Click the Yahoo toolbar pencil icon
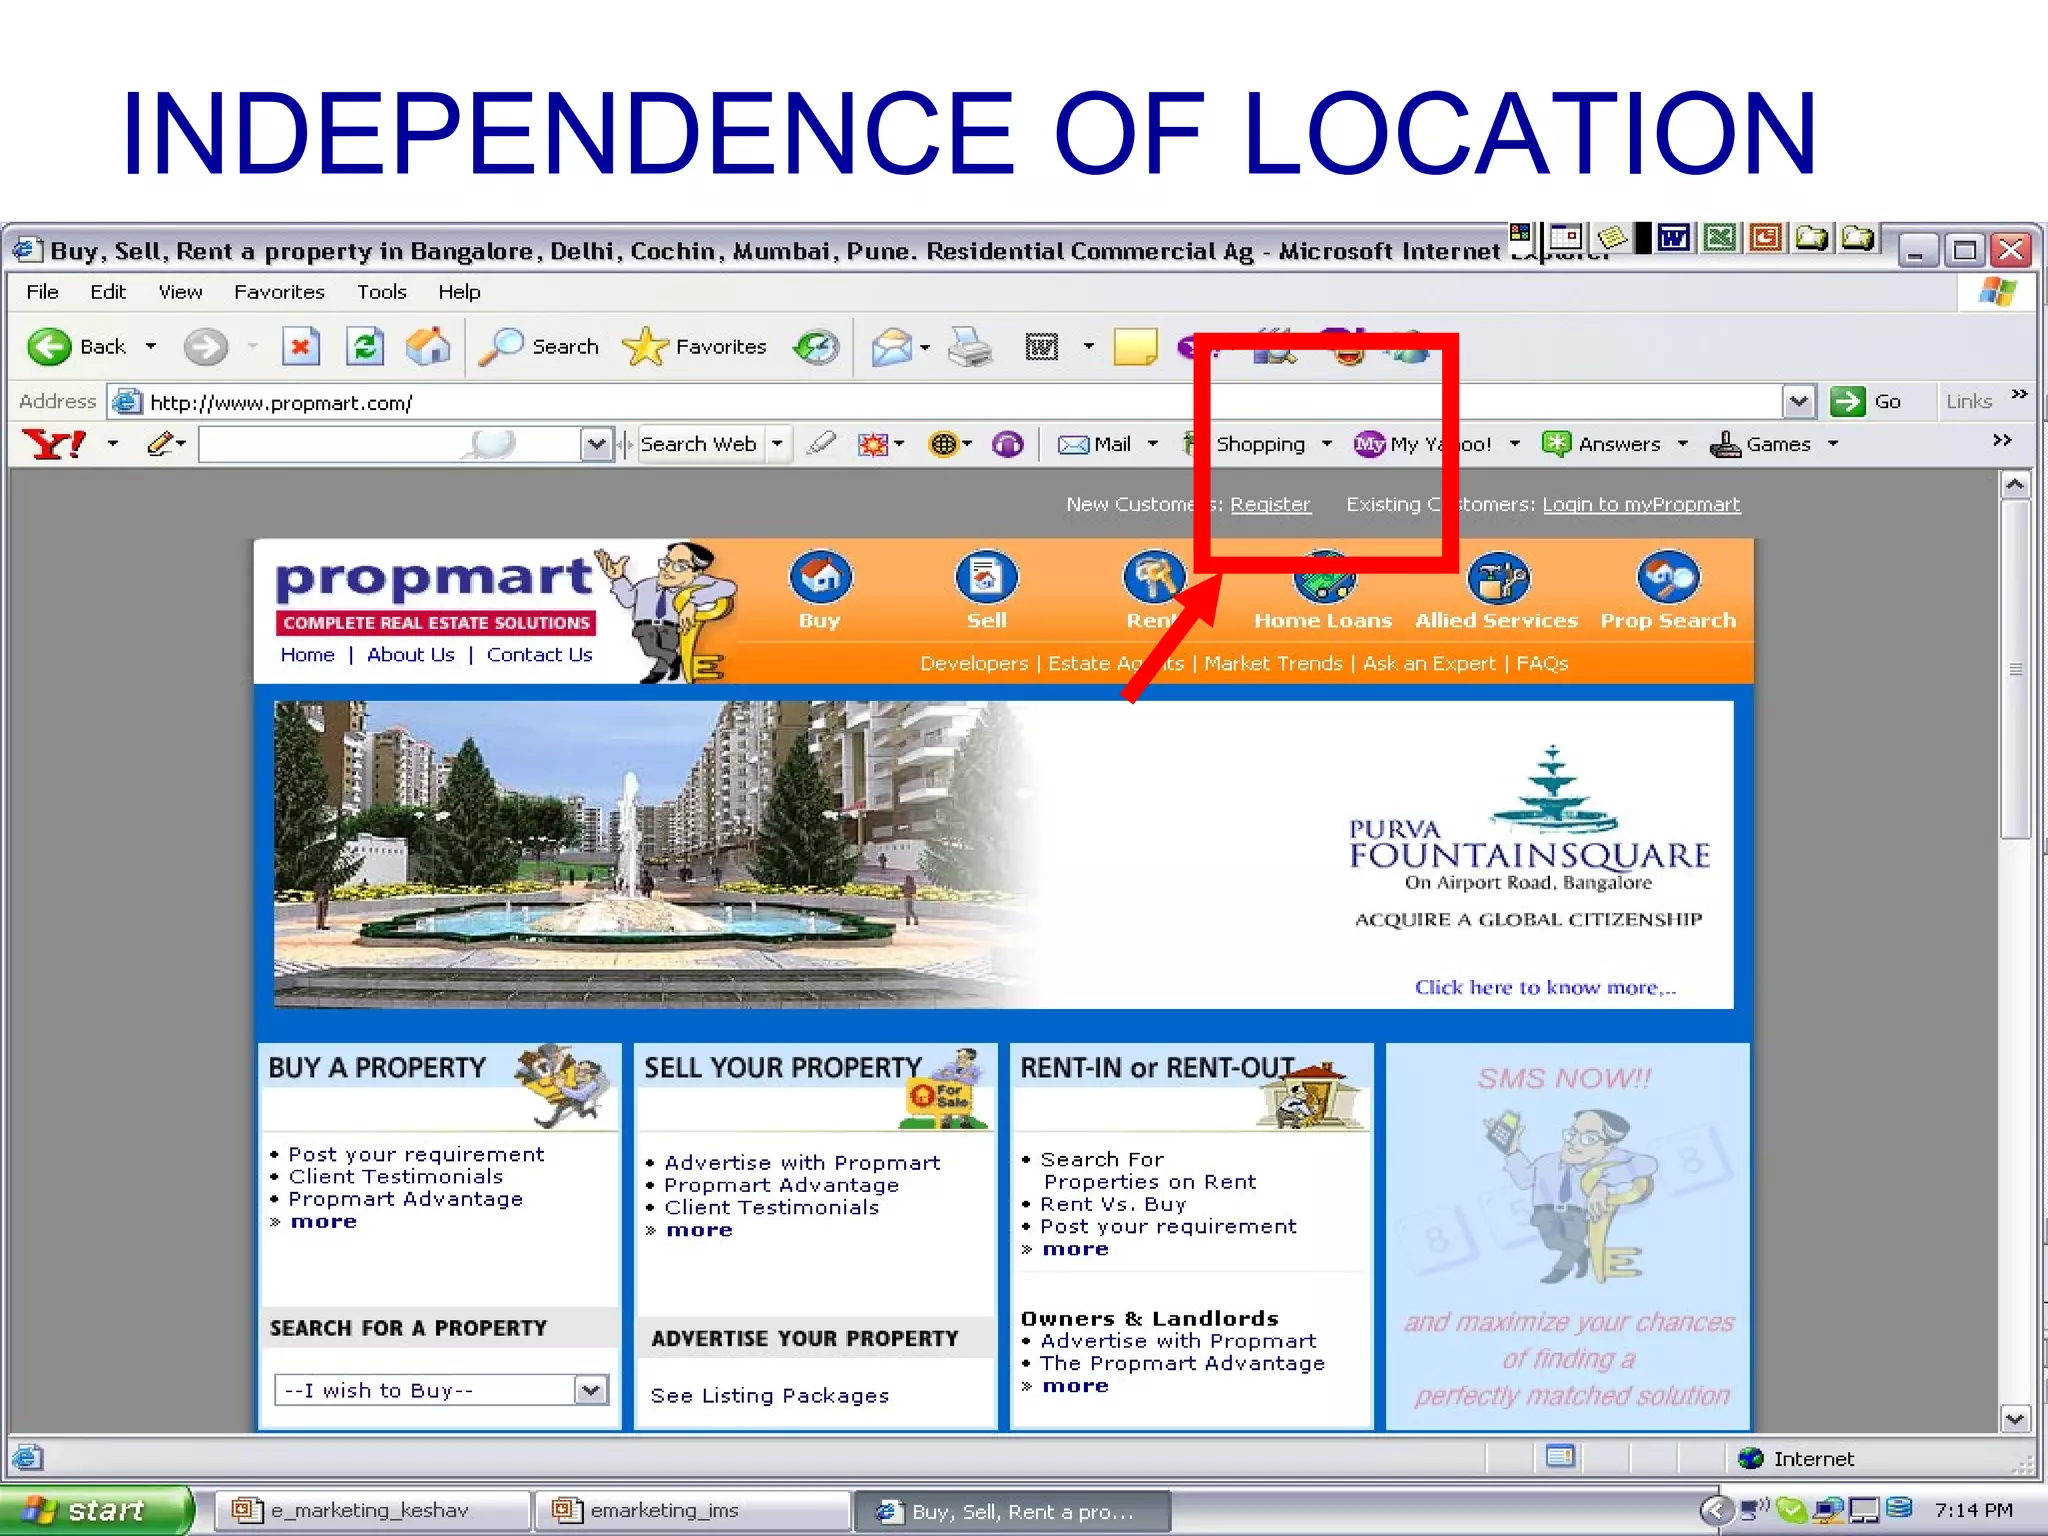This screenshot has width=2048, height=1536. [x=162, y=444]
